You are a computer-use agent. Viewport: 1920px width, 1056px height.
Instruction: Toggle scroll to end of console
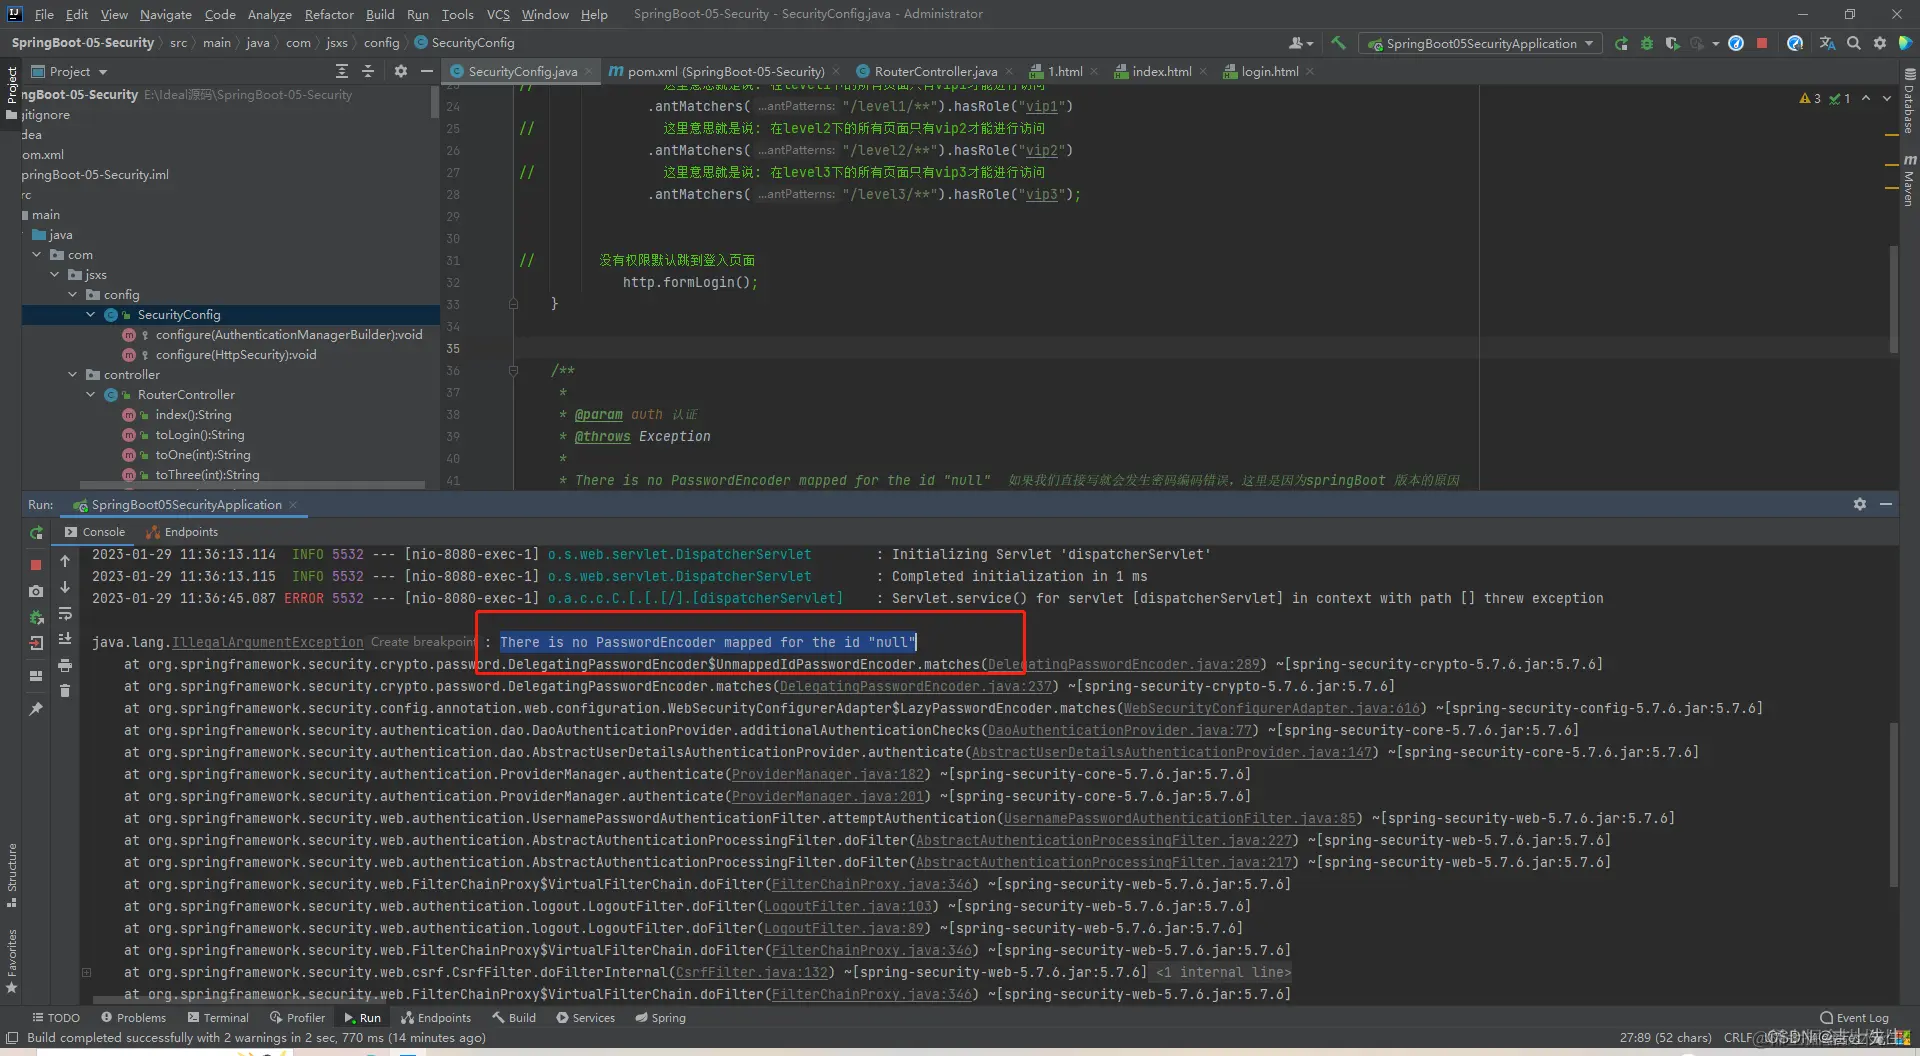coord(65,639)
